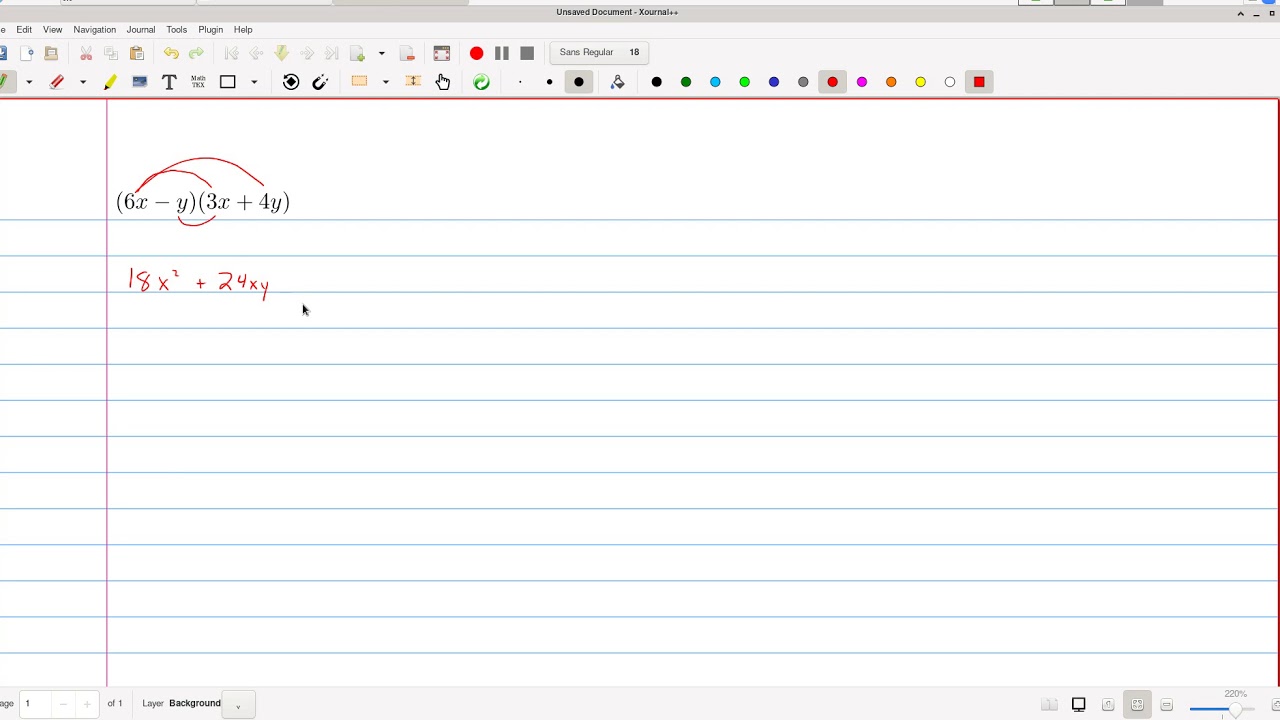Cut the selection with the scissors icon
The height and width of the screenshot is (720, 1280).
point(86,53)
